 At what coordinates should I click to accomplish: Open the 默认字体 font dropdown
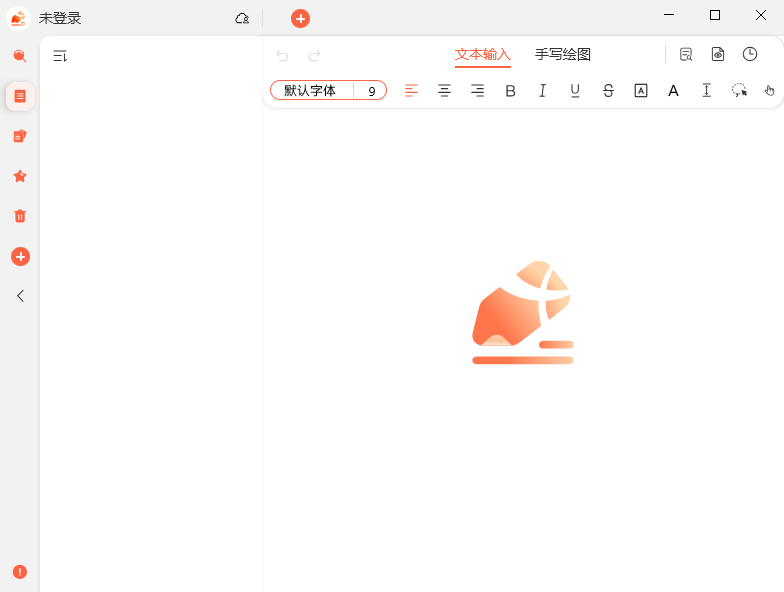pyautogui.click(x=310, y=90)
